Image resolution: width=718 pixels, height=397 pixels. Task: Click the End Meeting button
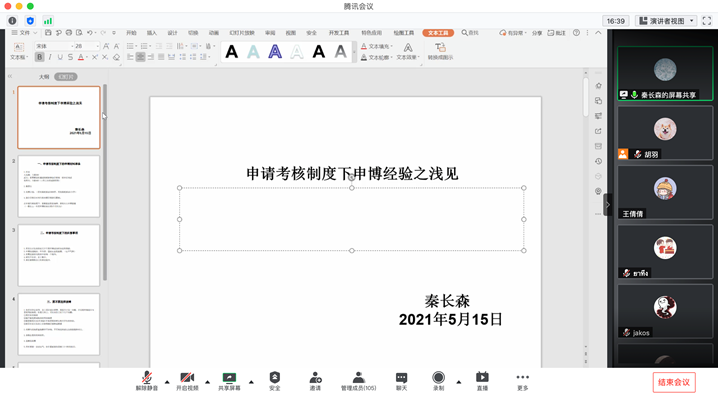[x=674, y=382]
